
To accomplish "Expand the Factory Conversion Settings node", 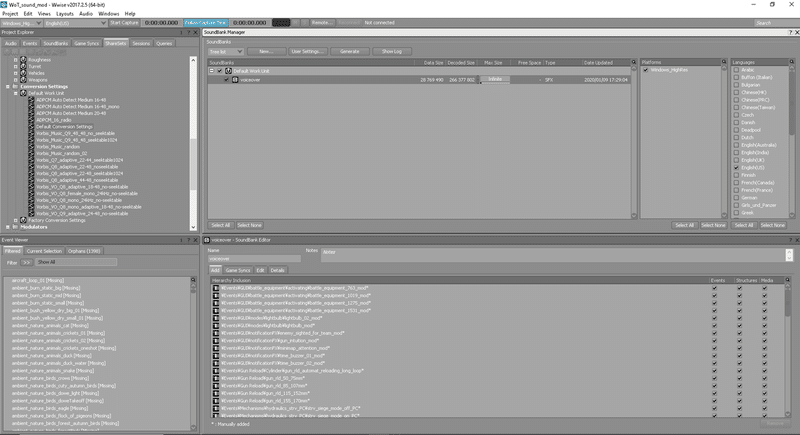I will tap(15, 220).
